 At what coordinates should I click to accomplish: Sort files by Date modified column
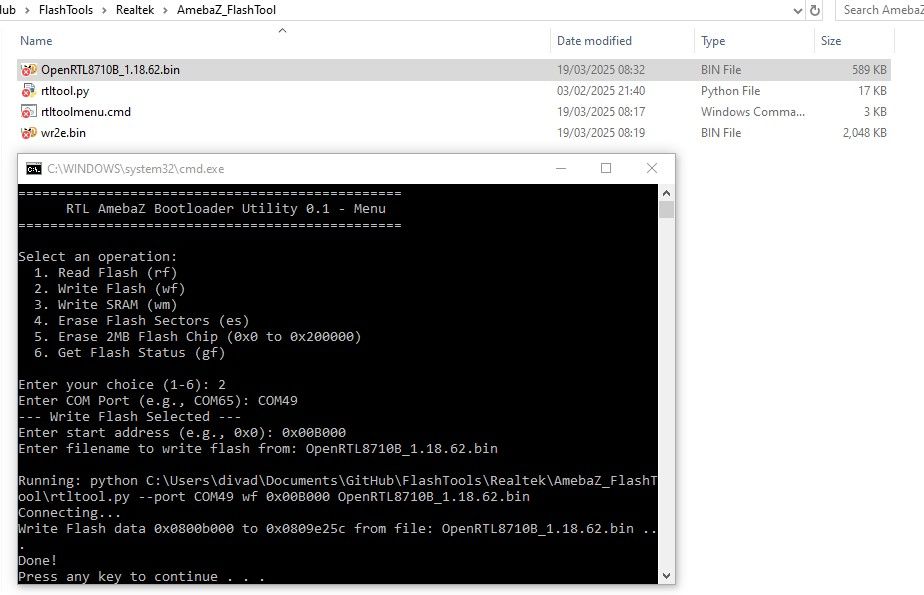coord(594,41)
